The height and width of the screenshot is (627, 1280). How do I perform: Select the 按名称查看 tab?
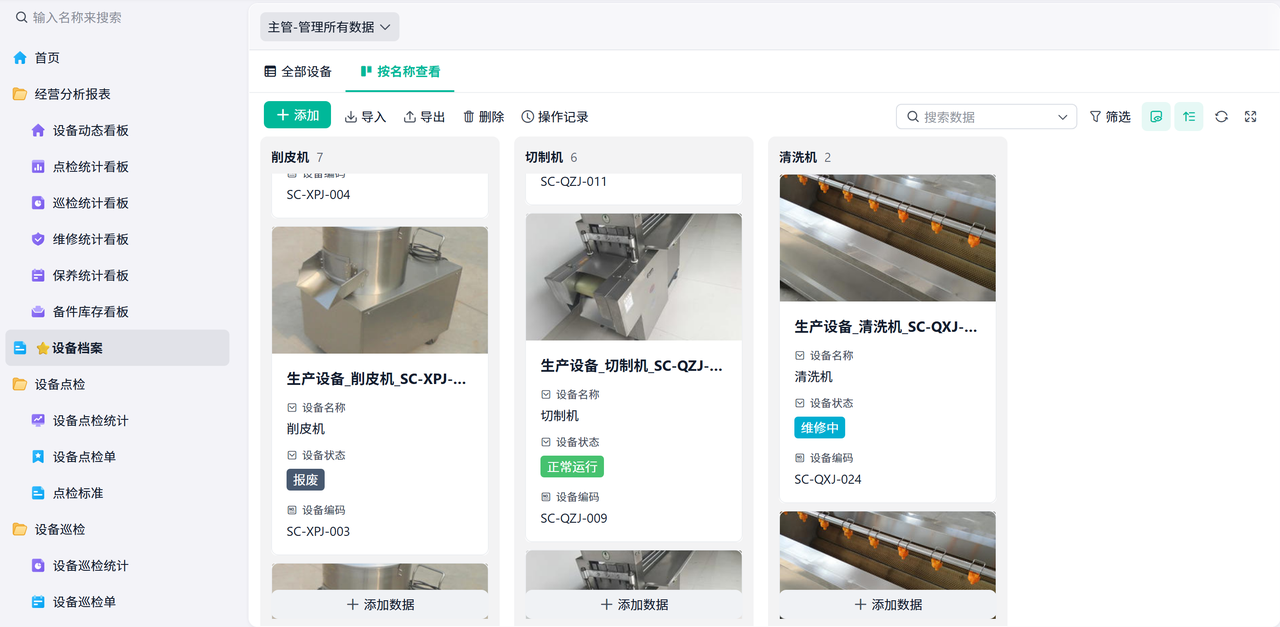(400, 72)
